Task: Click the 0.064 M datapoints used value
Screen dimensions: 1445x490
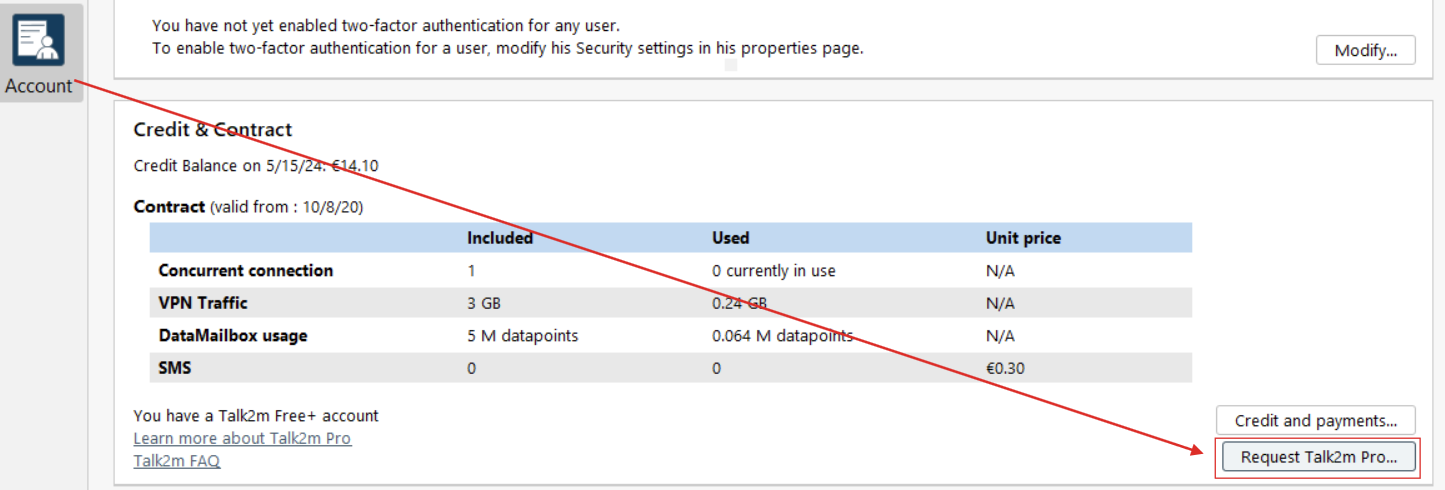Action: coord(782,336)
